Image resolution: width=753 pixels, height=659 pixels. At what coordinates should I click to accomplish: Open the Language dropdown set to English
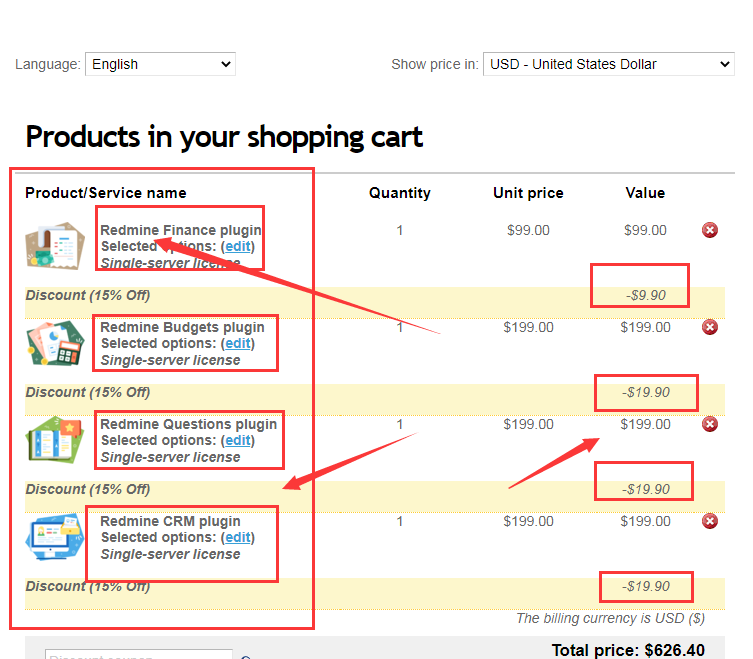(x=160, y=64)
